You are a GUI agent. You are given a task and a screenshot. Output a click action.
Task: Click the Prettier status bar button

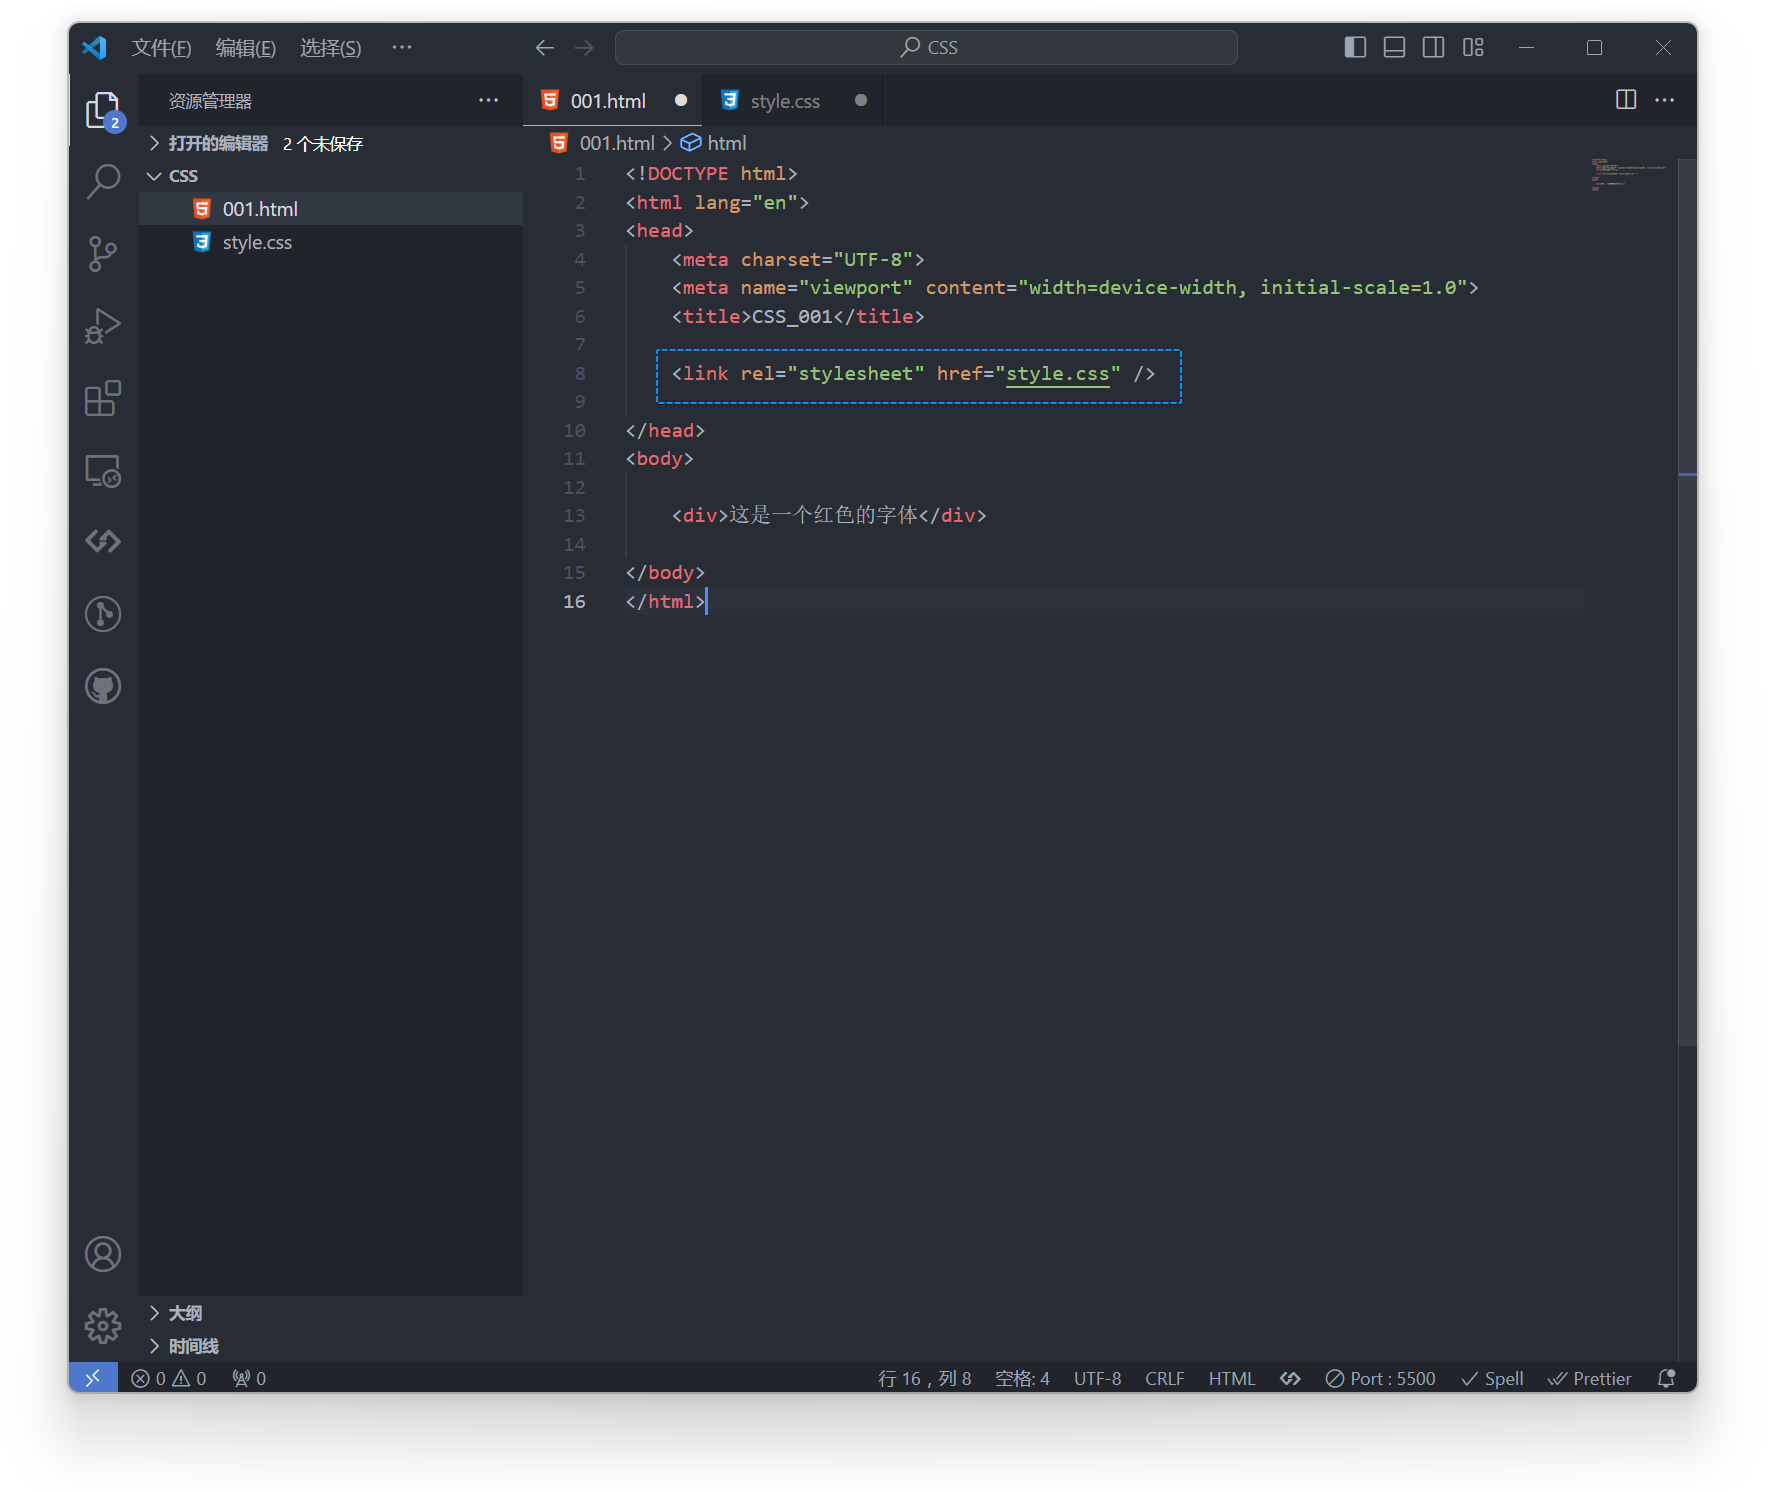tap(1590, 1378)
